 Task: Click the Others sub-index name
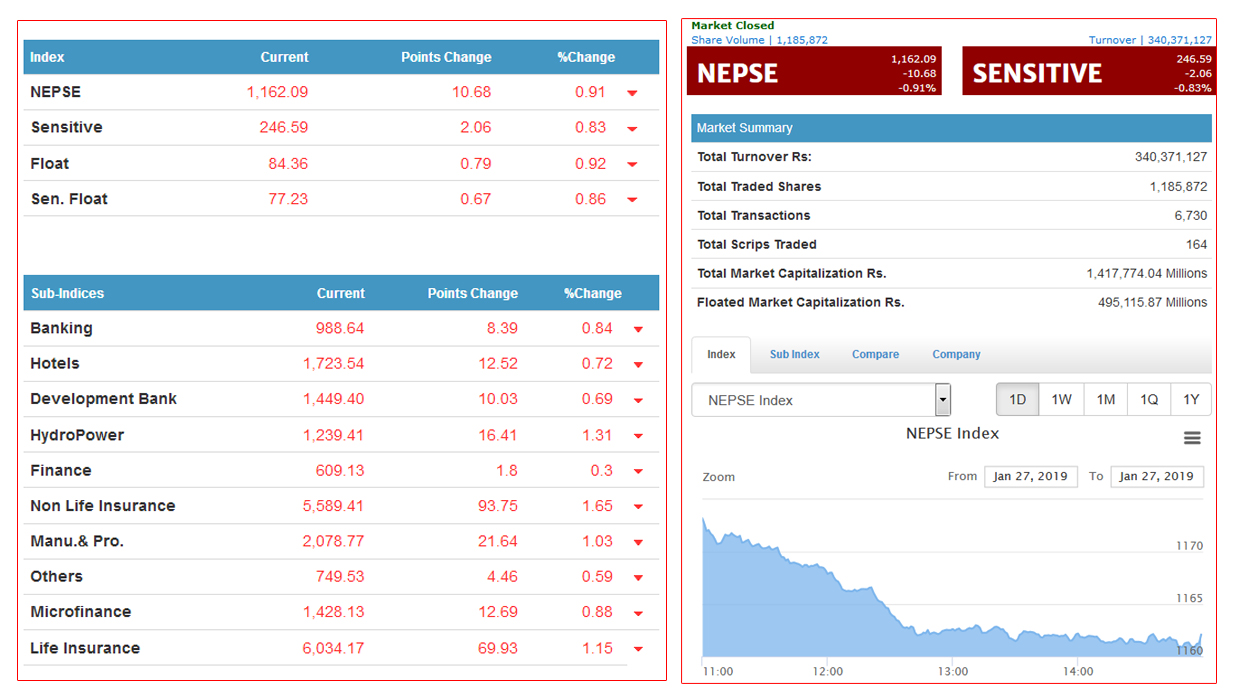click(57, 576)
